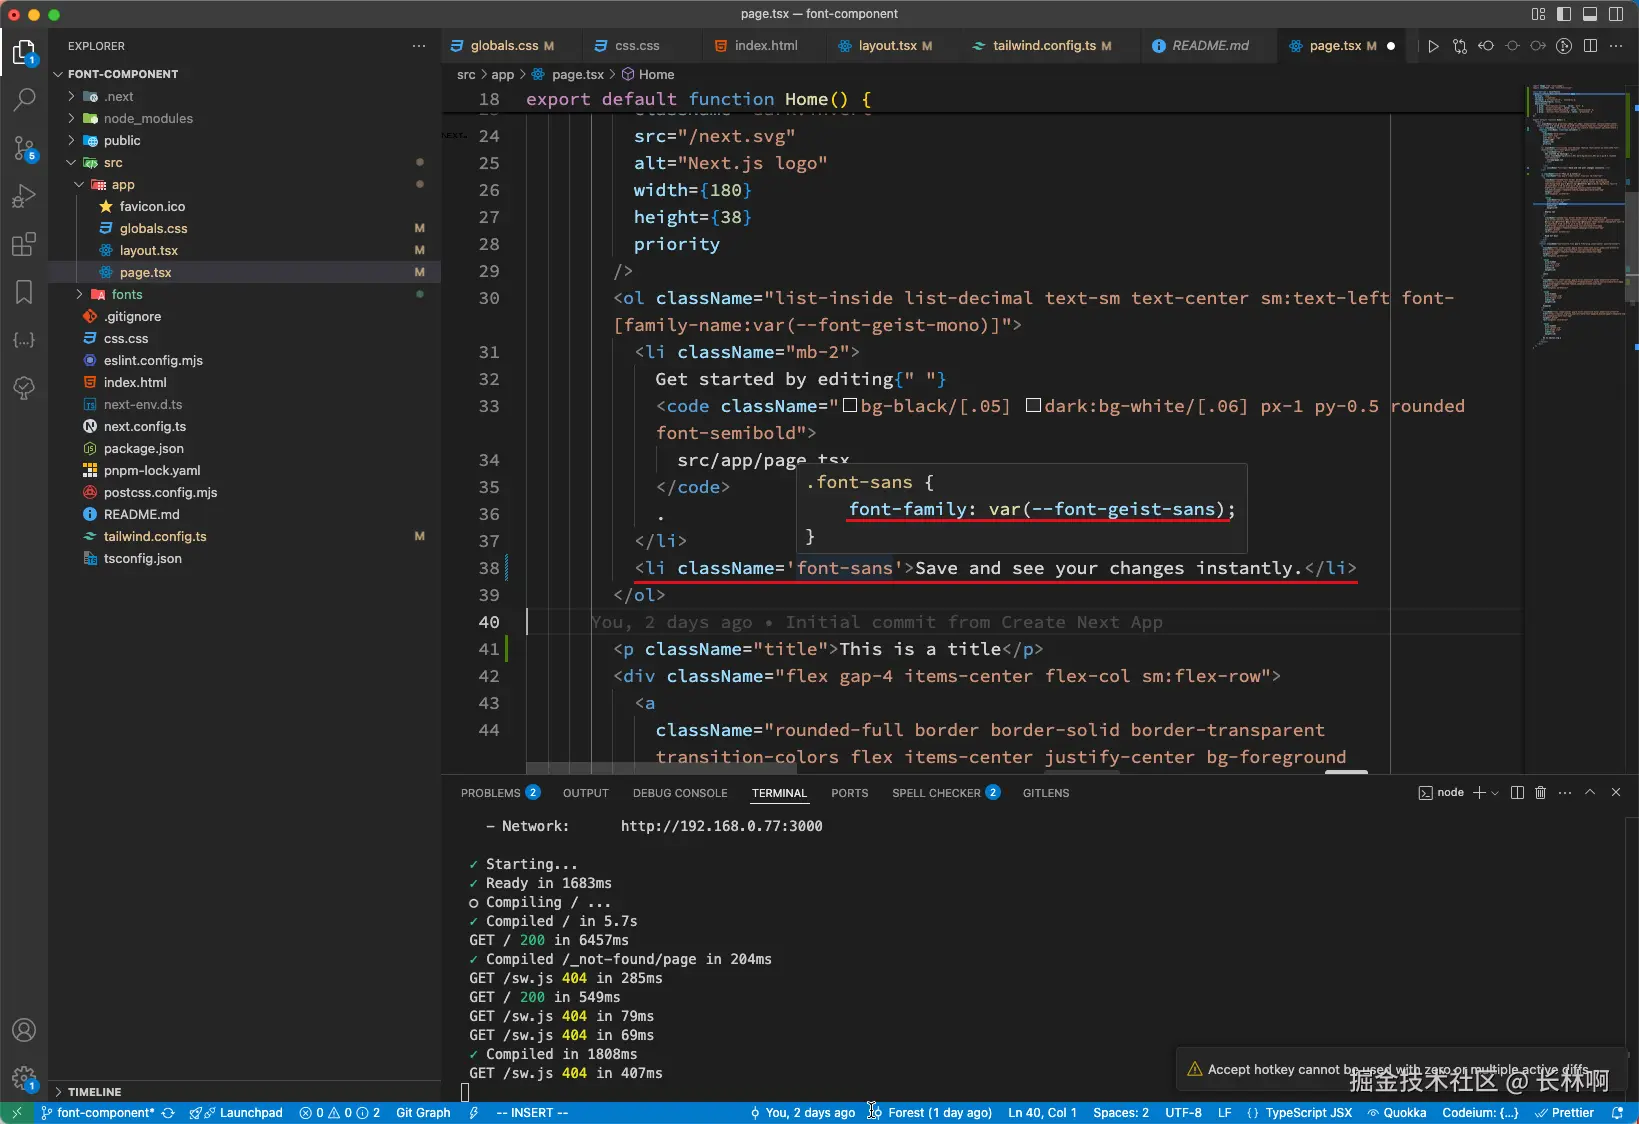The width and height of the screenshot is (1639, 1124).
Task: Switch to the tailwind.config.ts tab
Action: pos(1044,46)
